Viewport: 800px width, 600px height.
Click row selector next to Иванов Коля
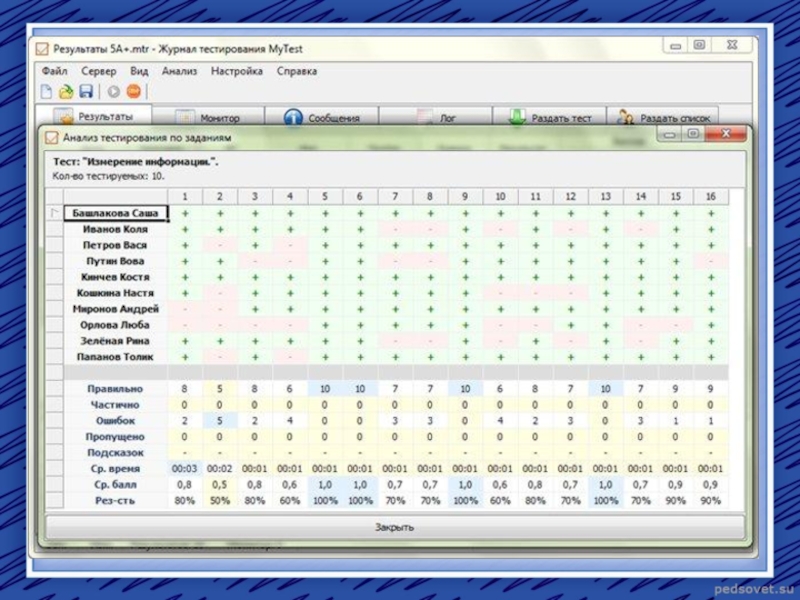coord(54,229)
